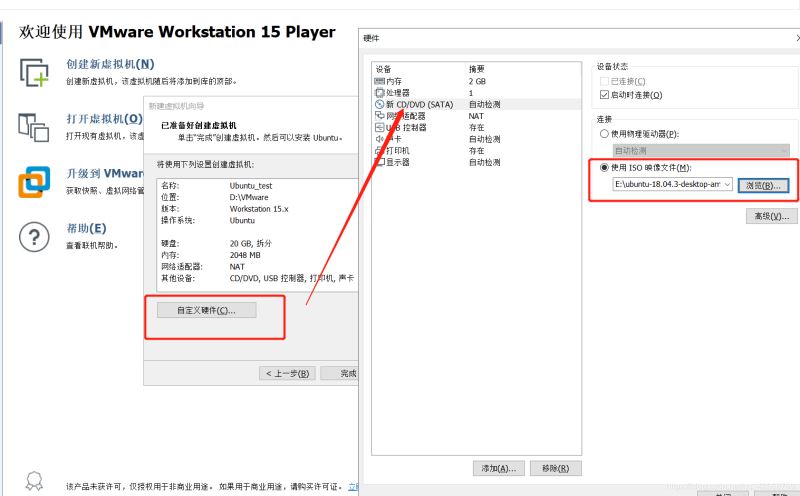Click the 浏览 browse button
The width and height of the screenshot is (800, 496).
(x=764, y=185)
